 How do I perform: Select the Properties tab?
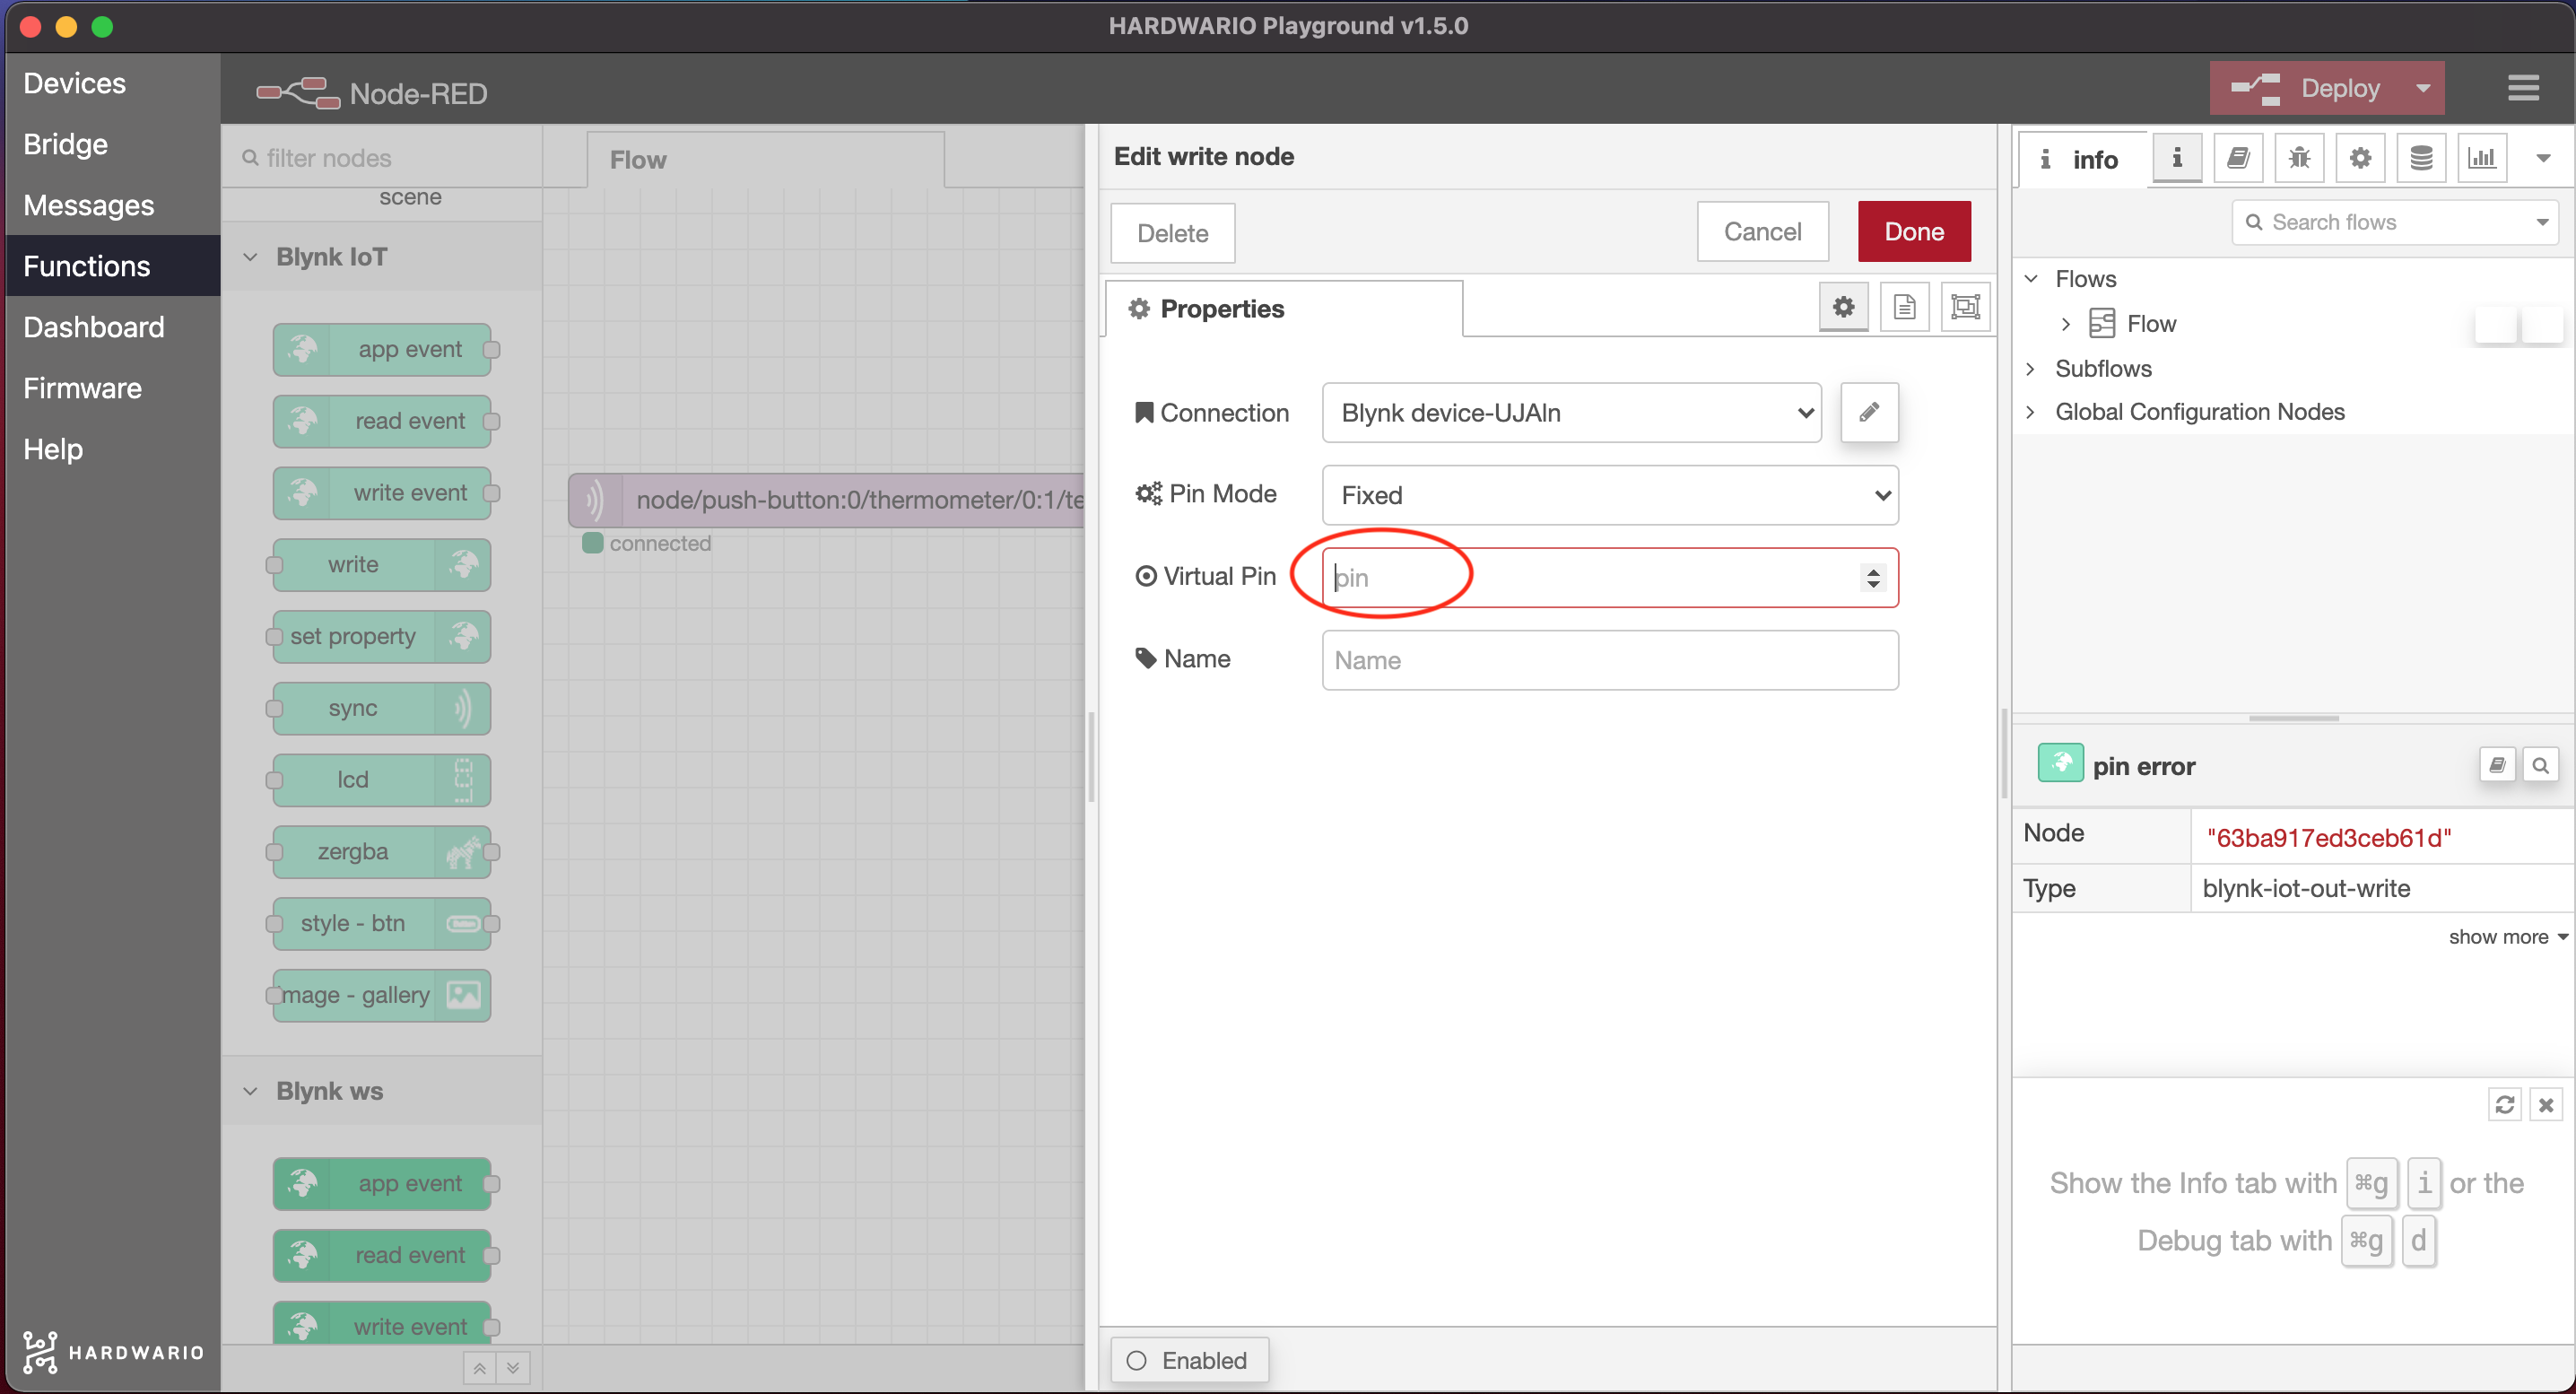point(1284,309)
